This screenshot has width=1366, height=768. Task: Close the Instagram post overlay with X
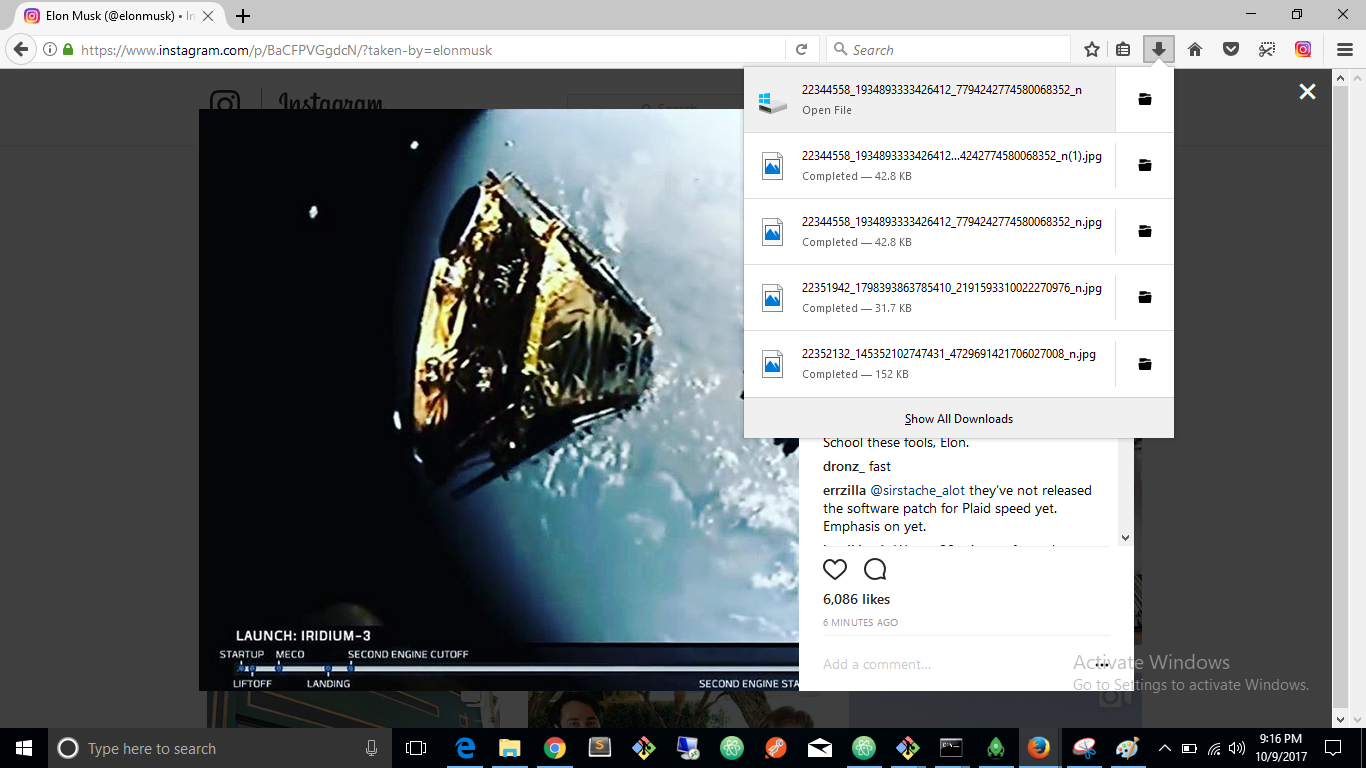point(1307,91)
